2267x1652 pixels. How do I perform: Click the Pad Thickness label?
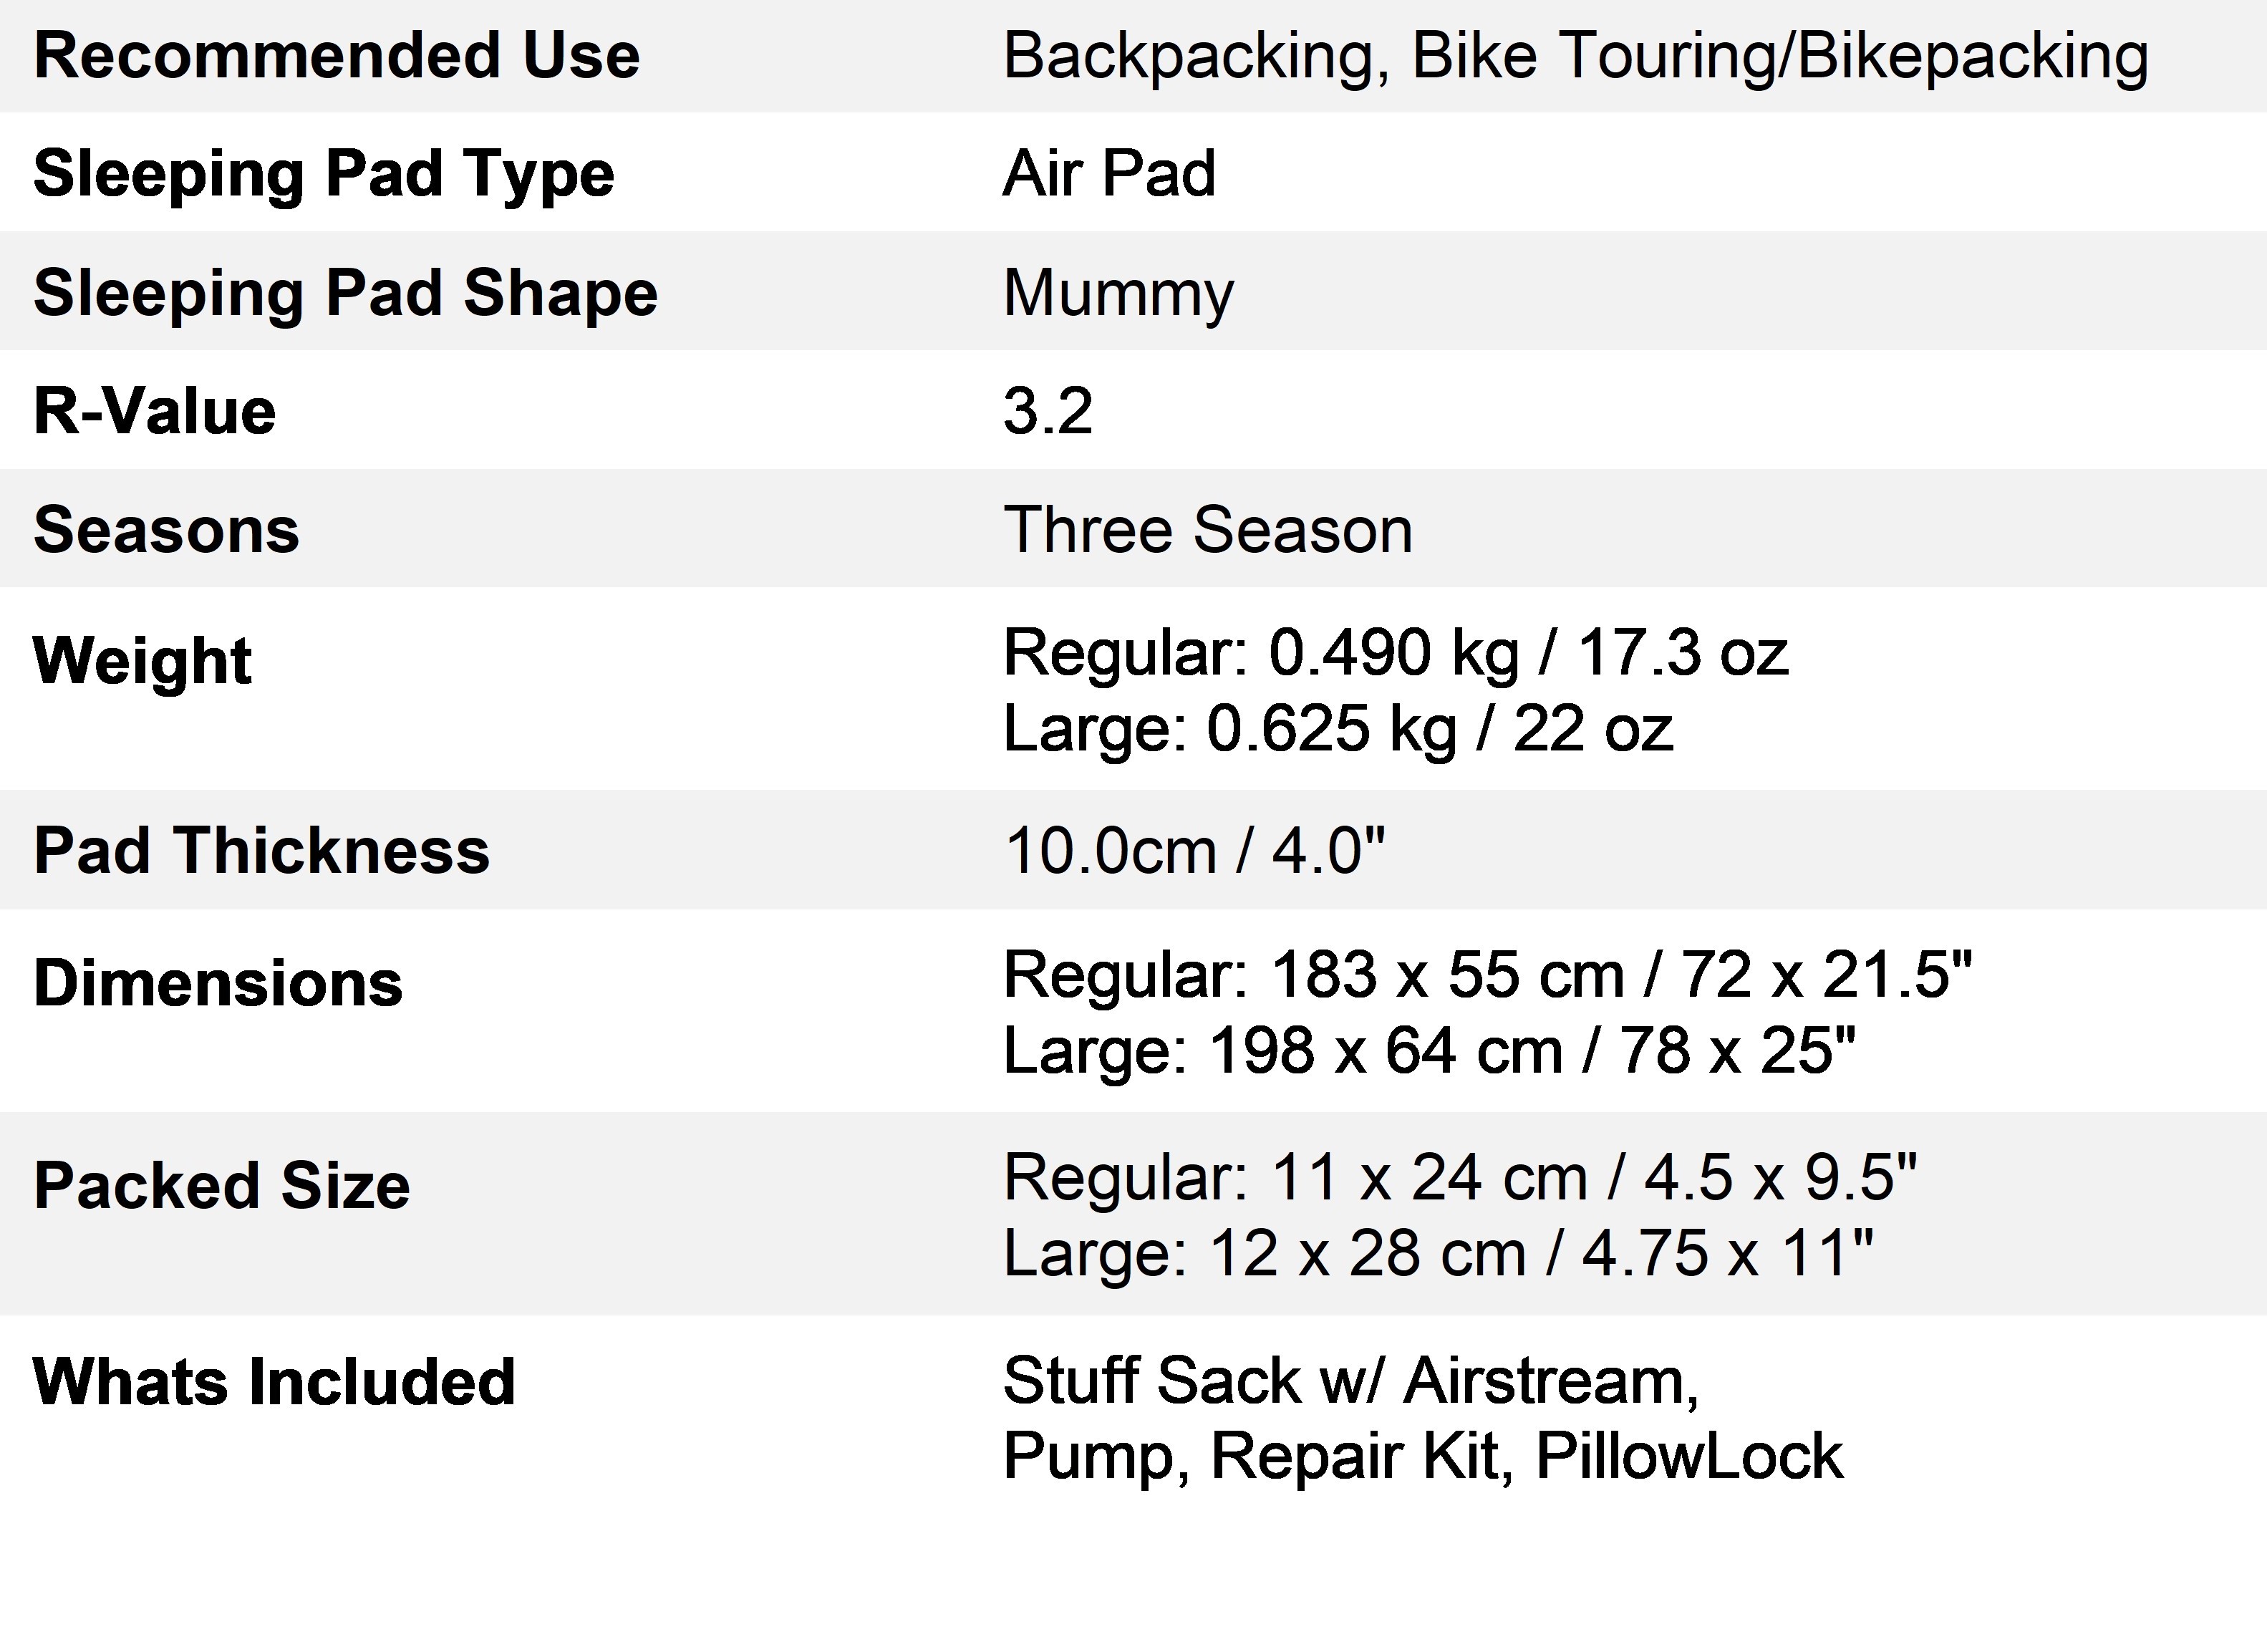coord(261,850)
